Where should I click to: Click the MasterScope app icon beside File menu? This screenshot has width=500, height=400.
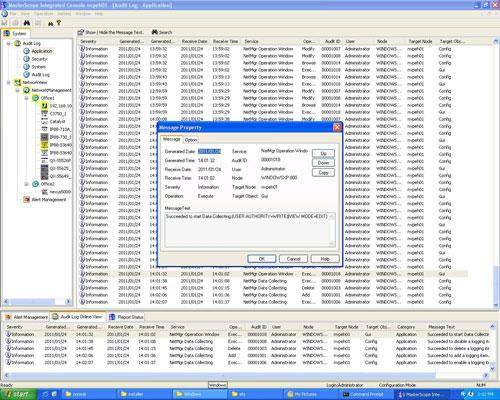point(5,14)
